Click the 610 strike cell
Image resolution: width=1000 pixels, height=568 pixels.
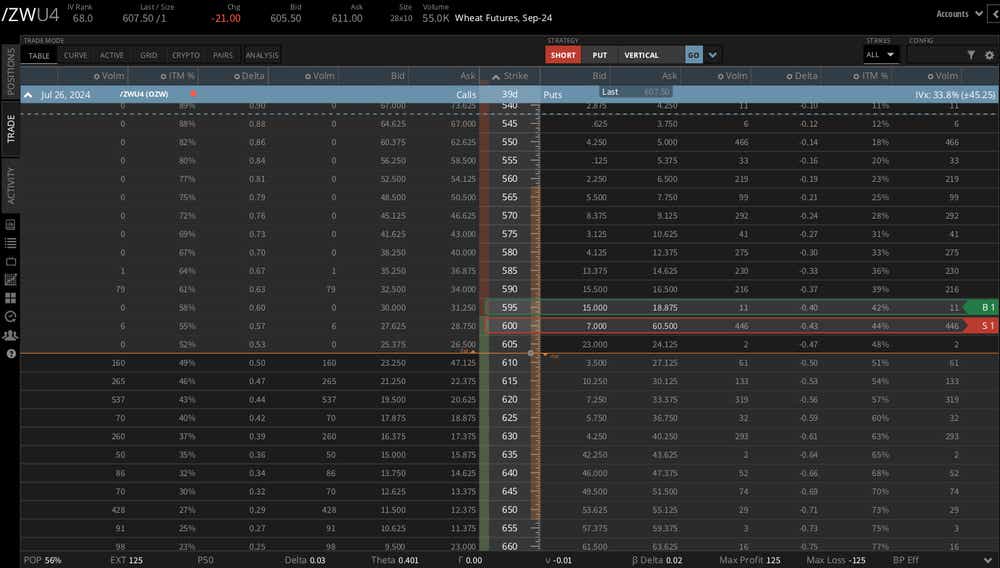pyautogui.click(x=510, y=363)
